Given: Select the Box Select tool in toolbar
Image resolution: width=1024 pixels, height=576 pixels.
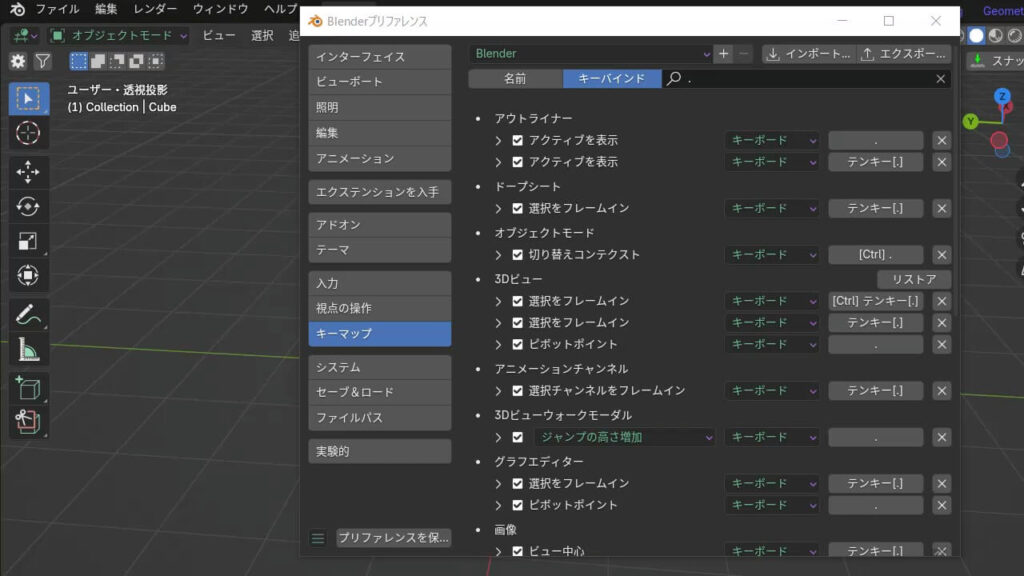Looking at the screenshot, I should pos(28,99).
